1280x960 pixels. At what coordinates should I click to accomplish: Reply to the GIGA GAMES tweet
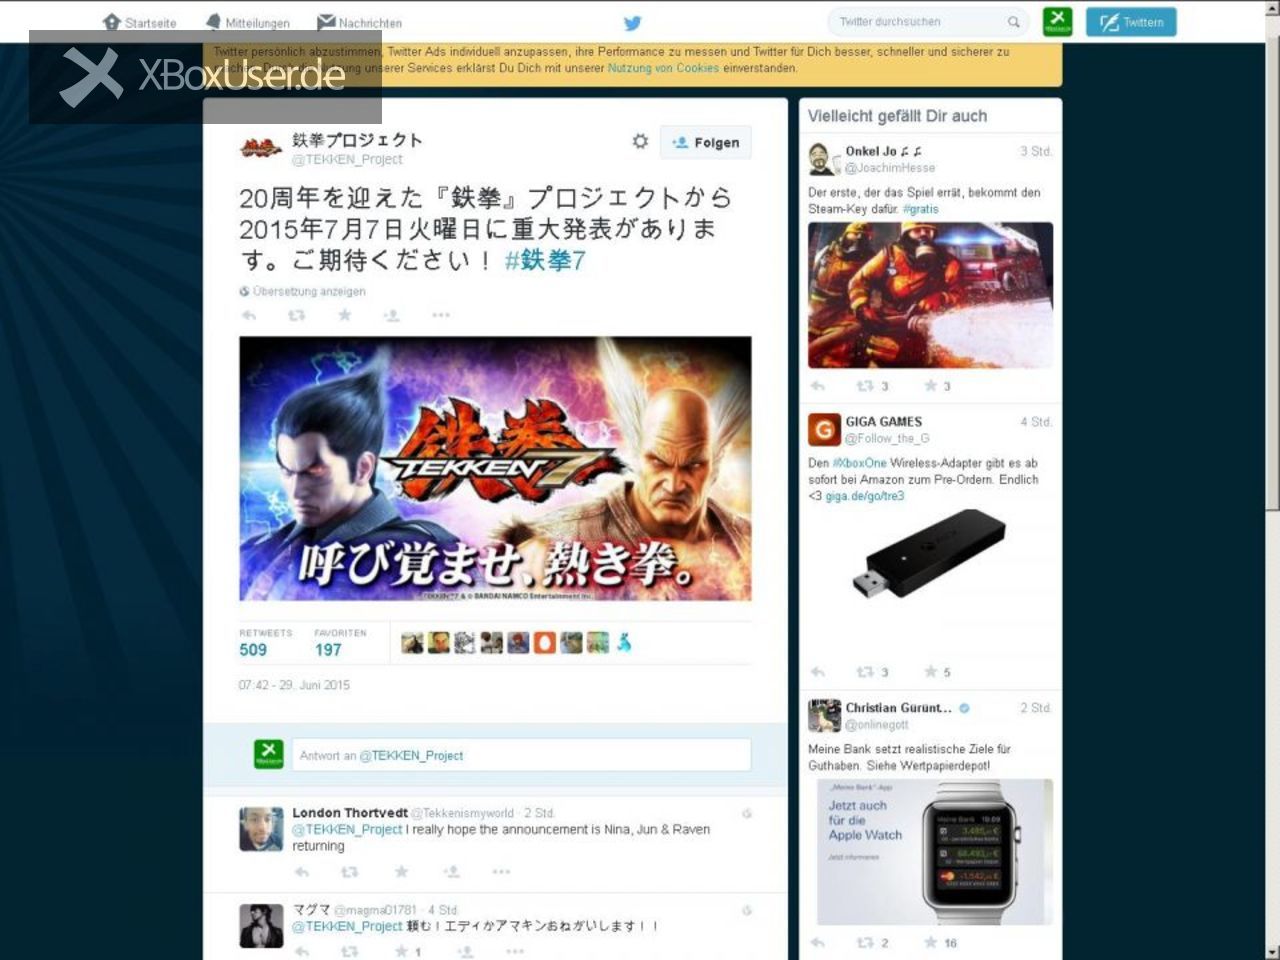817,672
